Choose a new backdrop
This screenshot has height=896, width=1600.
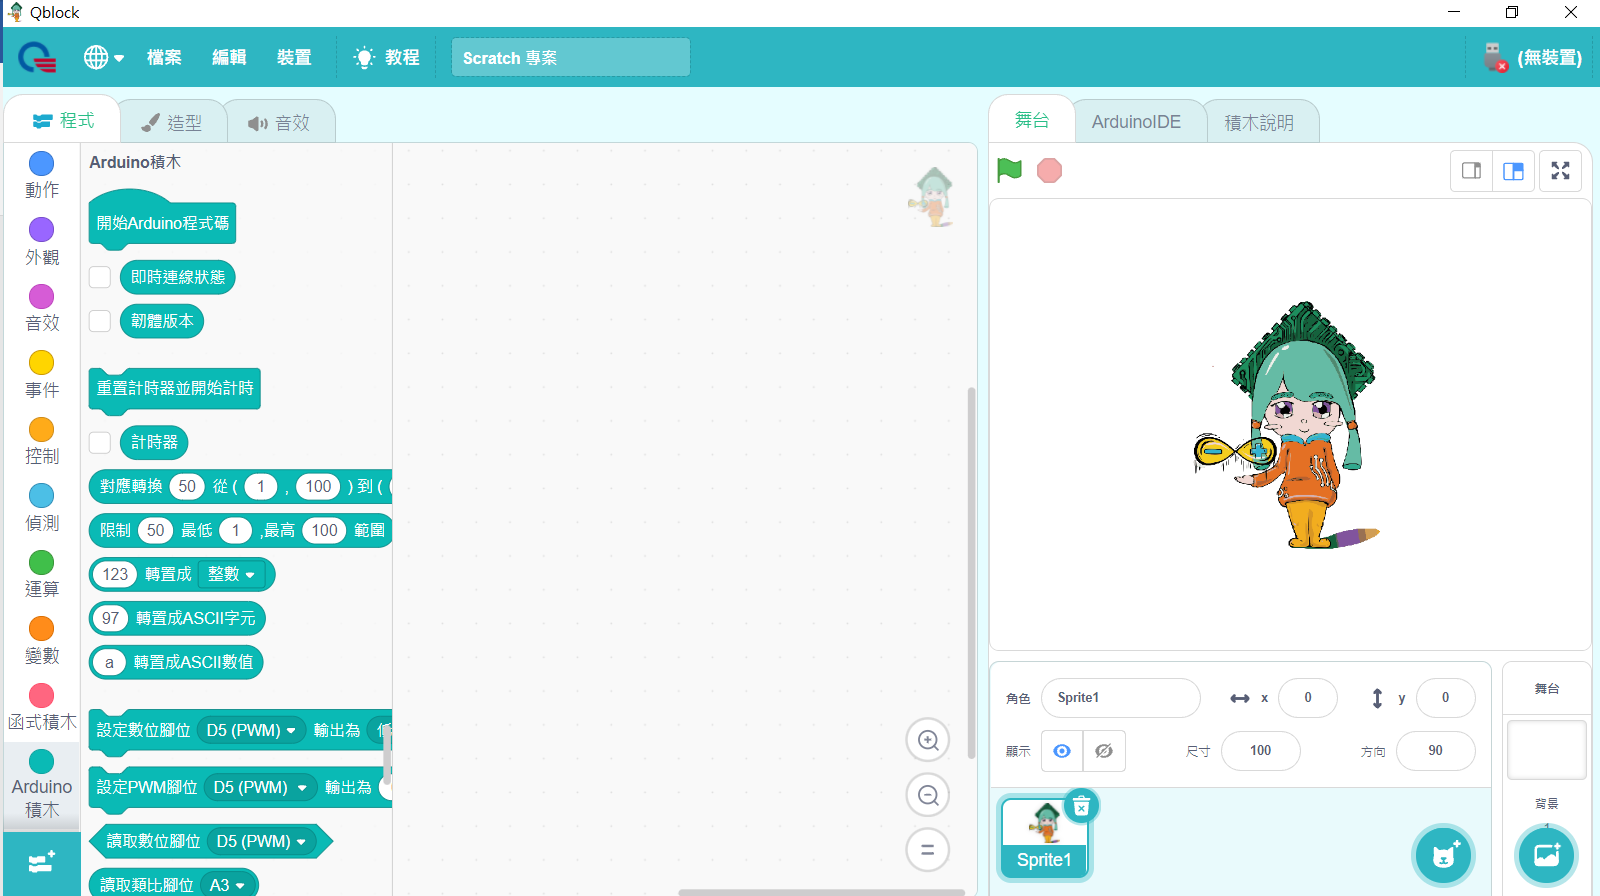coord(1546,856)
